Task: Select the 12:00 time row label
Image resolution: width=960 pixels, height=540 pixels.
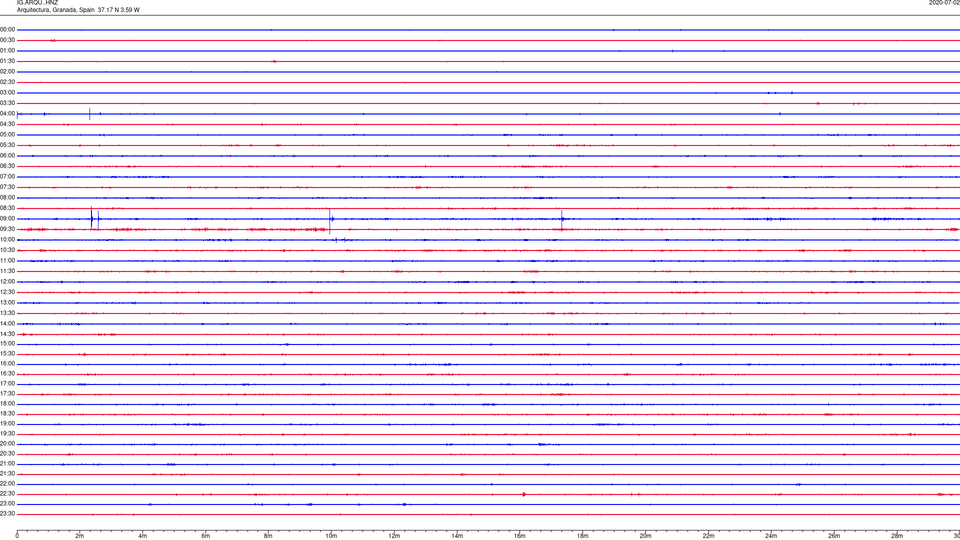Action: (x=7, y=282)
